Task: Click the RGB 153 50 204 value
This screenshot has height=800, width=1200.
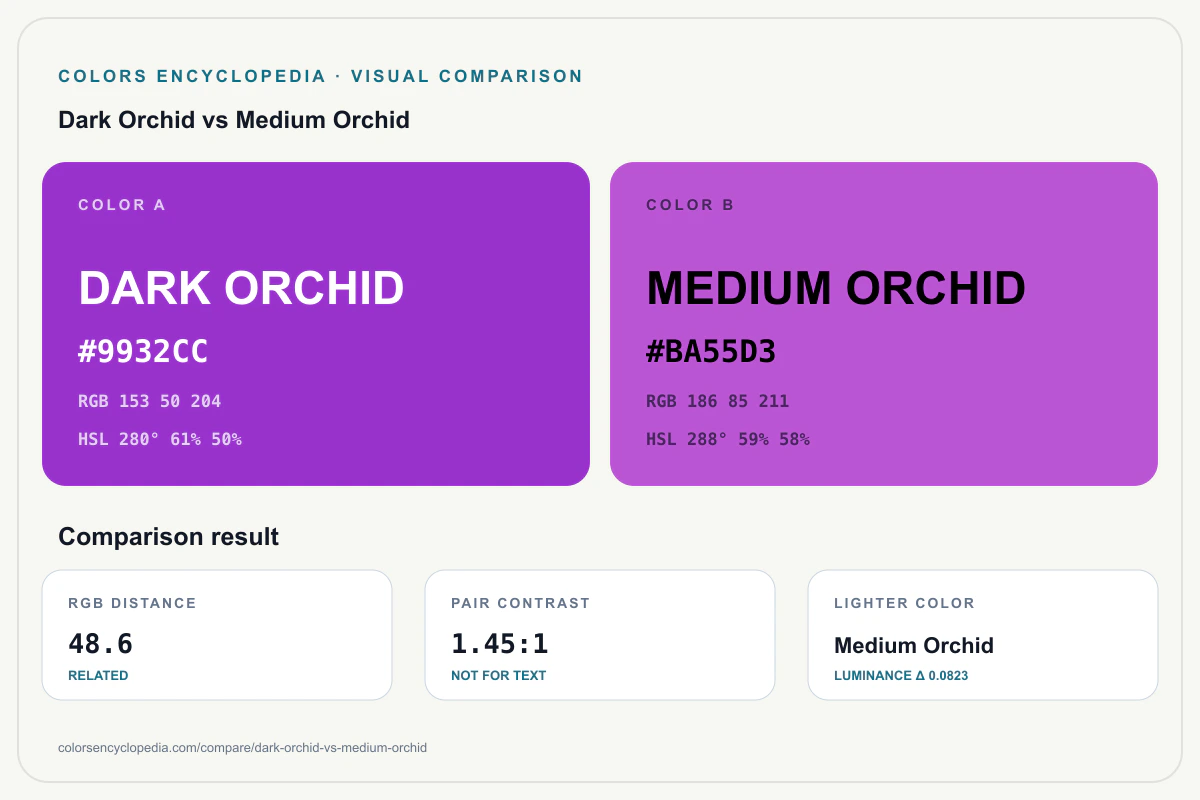Action: click(x=150, y=401)
